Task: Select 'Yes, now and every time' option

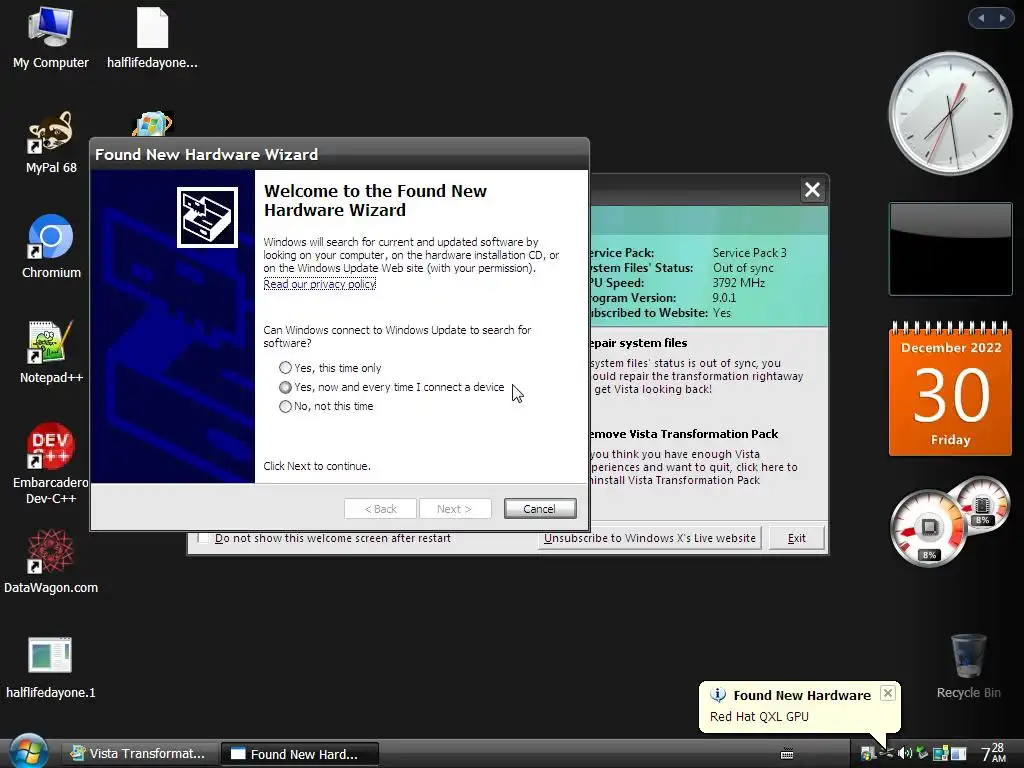Action: (x=392, y=387)
